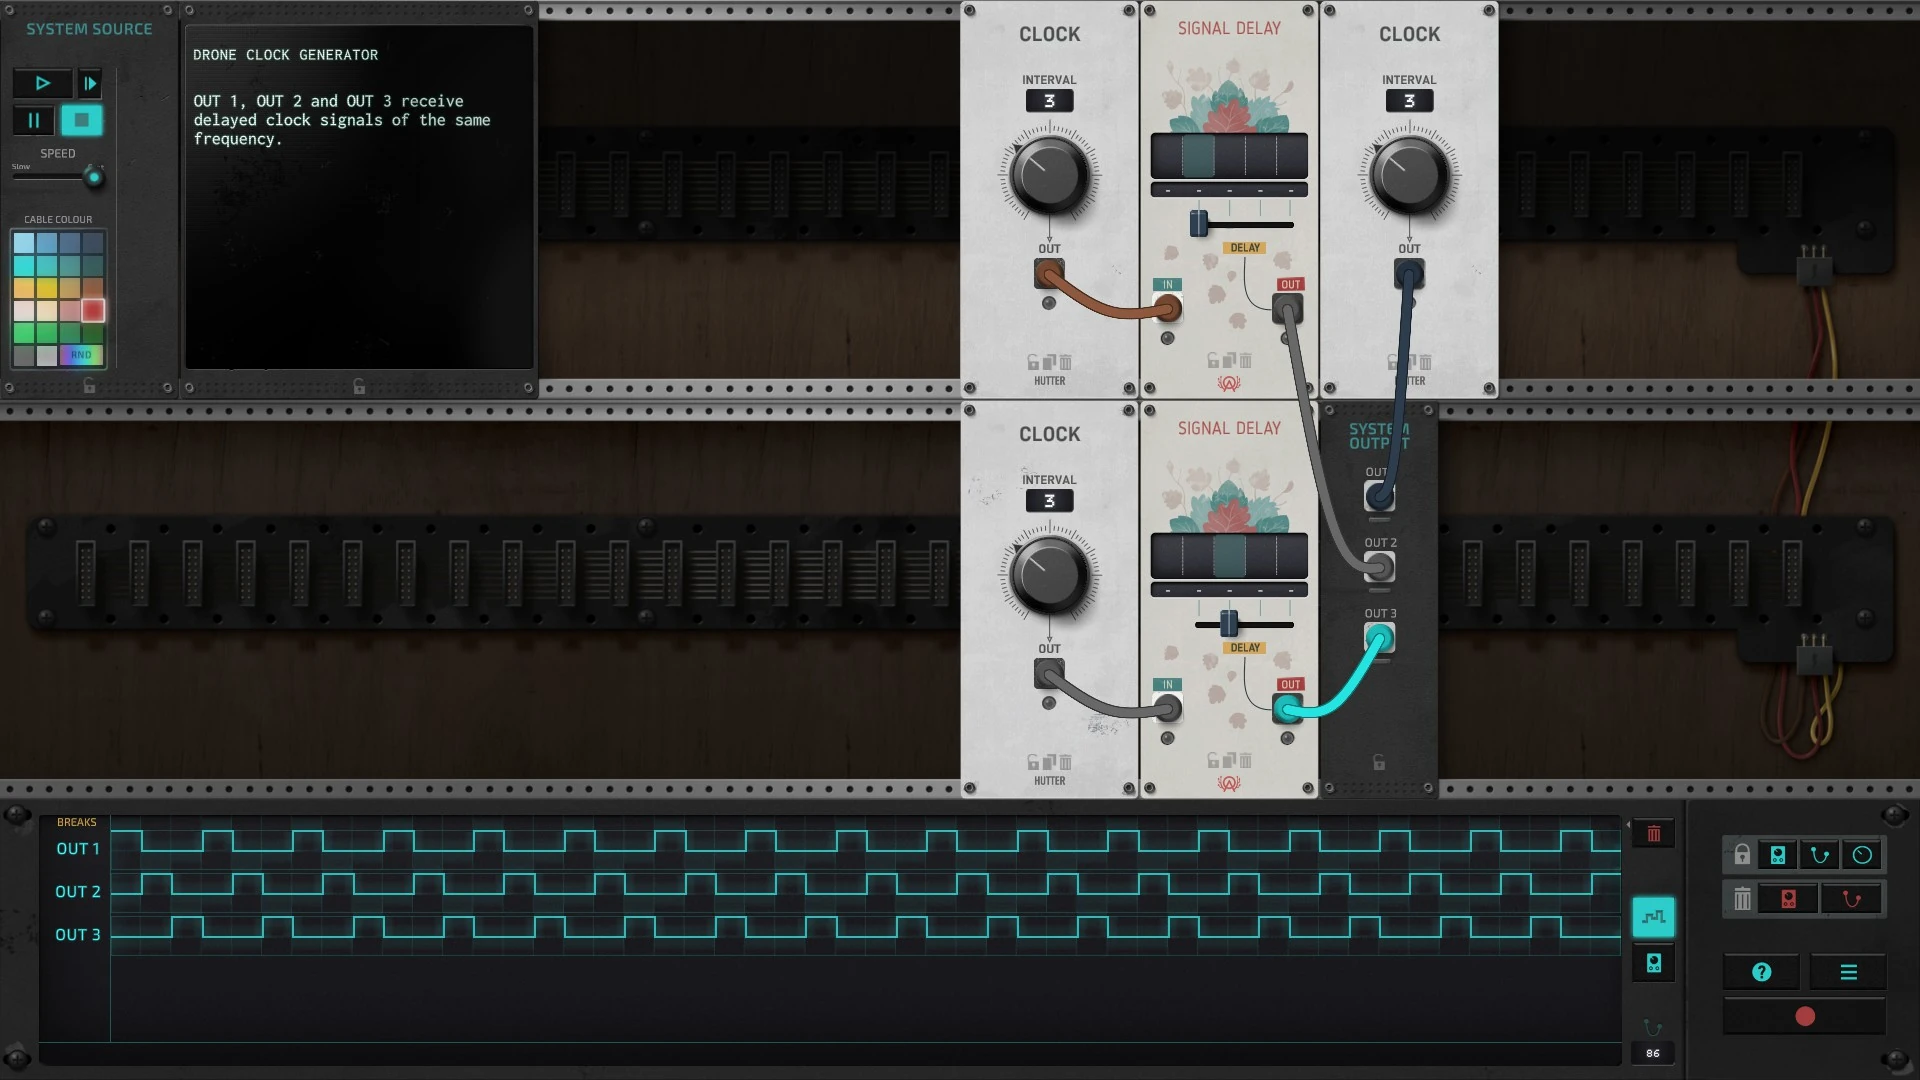
Task: Toggle lock cables icon in lock row
Action: [x=1820, y=855]
